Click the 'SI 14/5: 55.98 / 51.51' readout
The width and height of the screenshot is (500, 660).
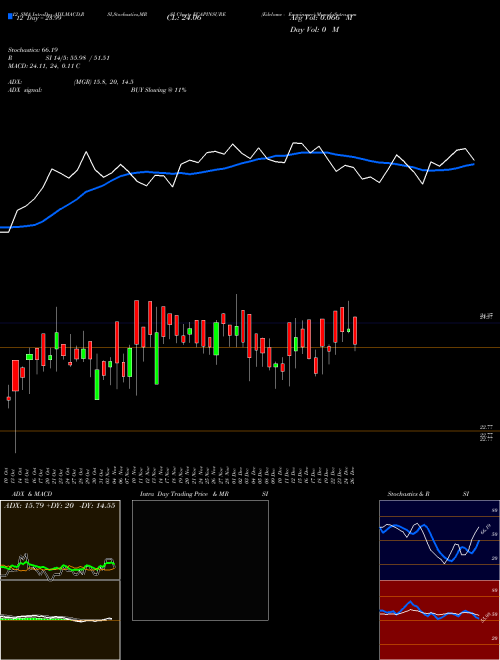point(77,58)
